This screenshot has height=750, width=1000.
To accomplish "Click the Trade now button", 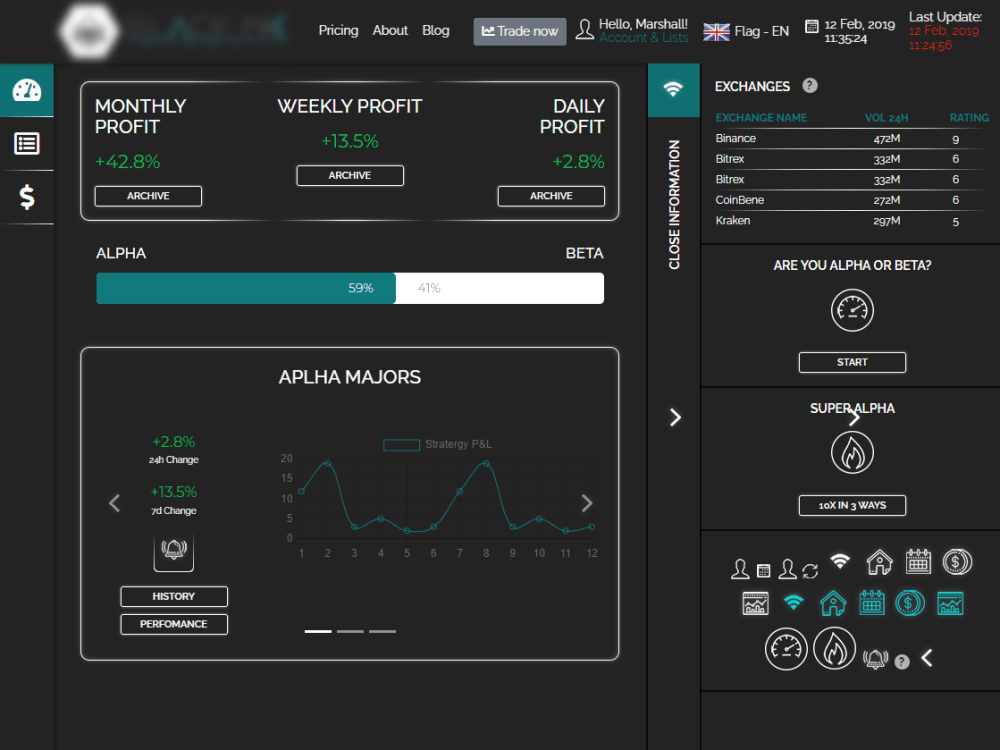I will pyautogui.click(x=520, y=31).
